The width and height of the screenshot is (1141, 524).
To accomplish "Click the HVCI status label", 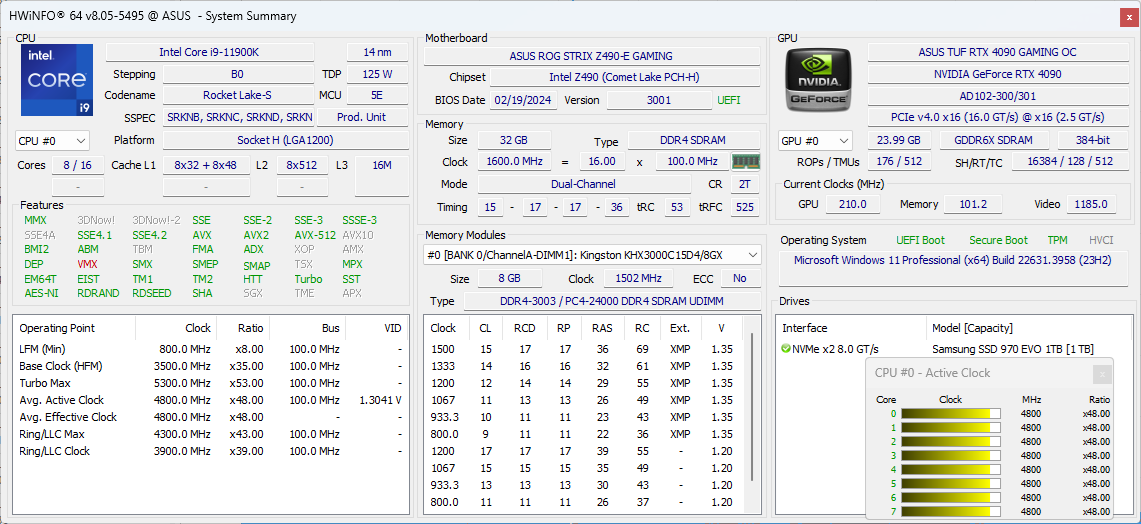I will point(1101,240).
